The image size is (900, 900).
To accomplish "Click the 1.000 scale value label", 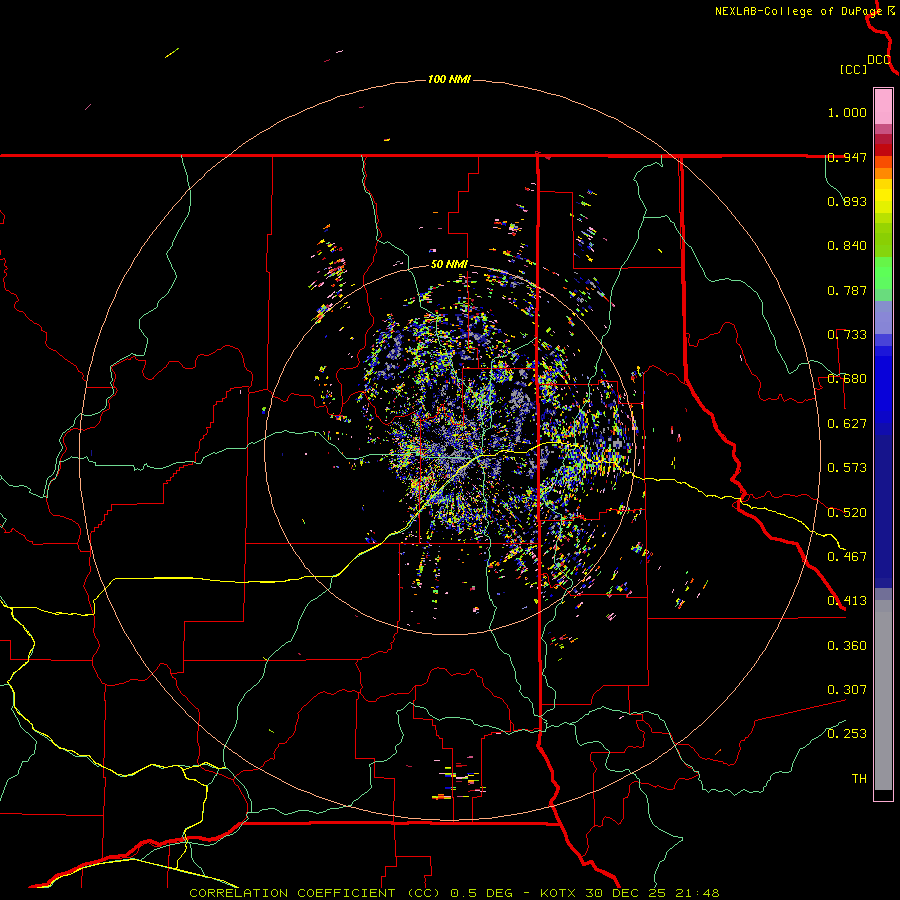I will (x=847, y=113).
